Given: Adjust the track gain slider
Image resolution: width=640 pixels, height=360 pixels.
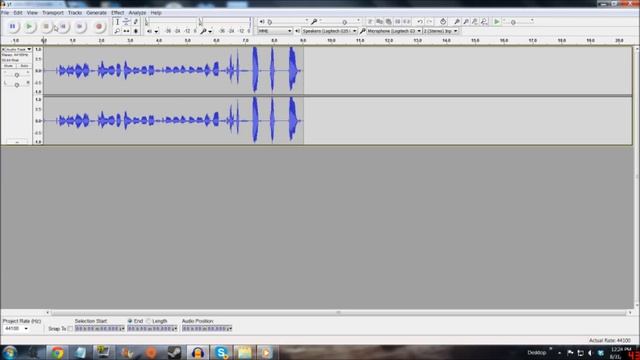Looking at the screenshot, I should (17, 75).
